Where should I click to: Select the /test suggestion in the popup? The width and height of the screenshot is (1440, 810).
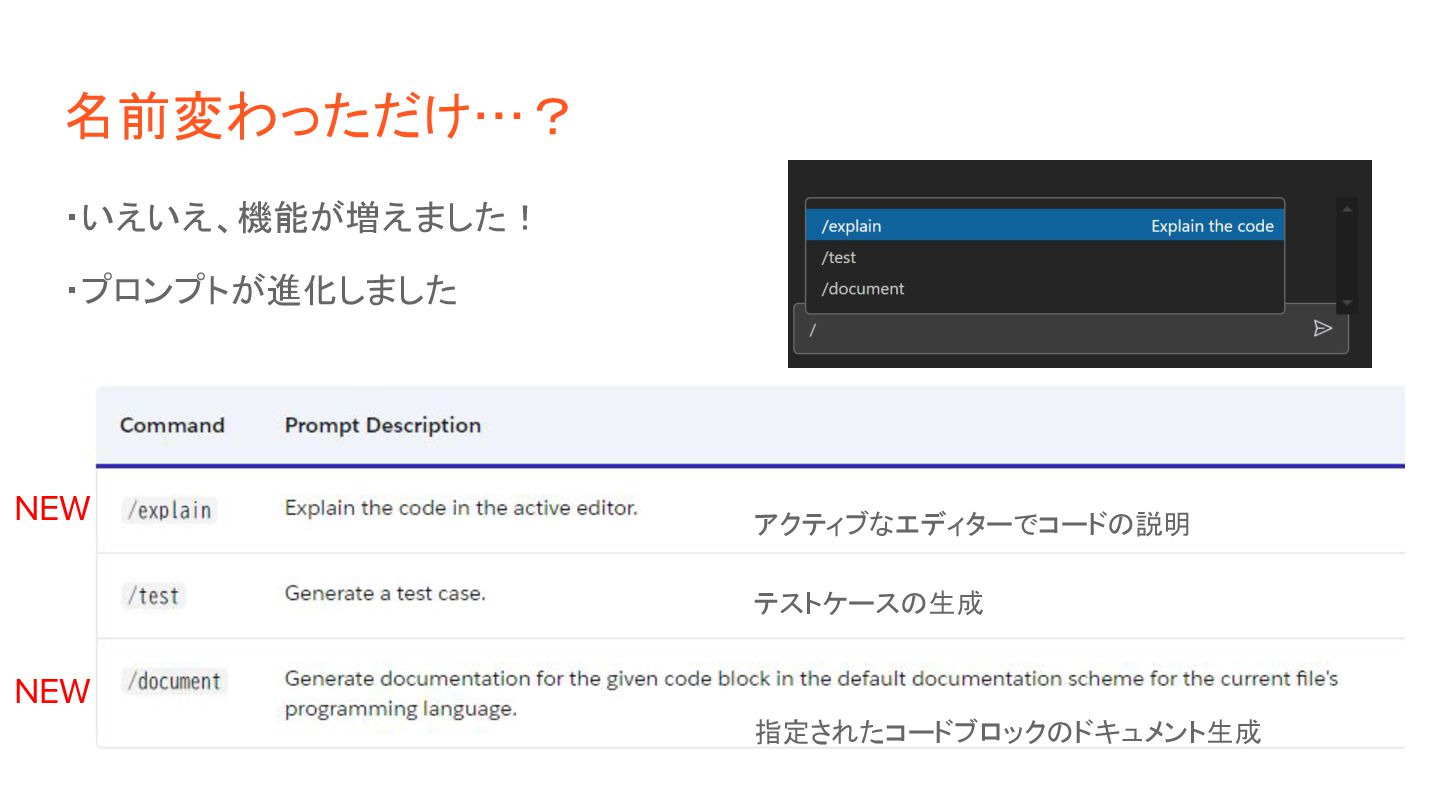1045,257
